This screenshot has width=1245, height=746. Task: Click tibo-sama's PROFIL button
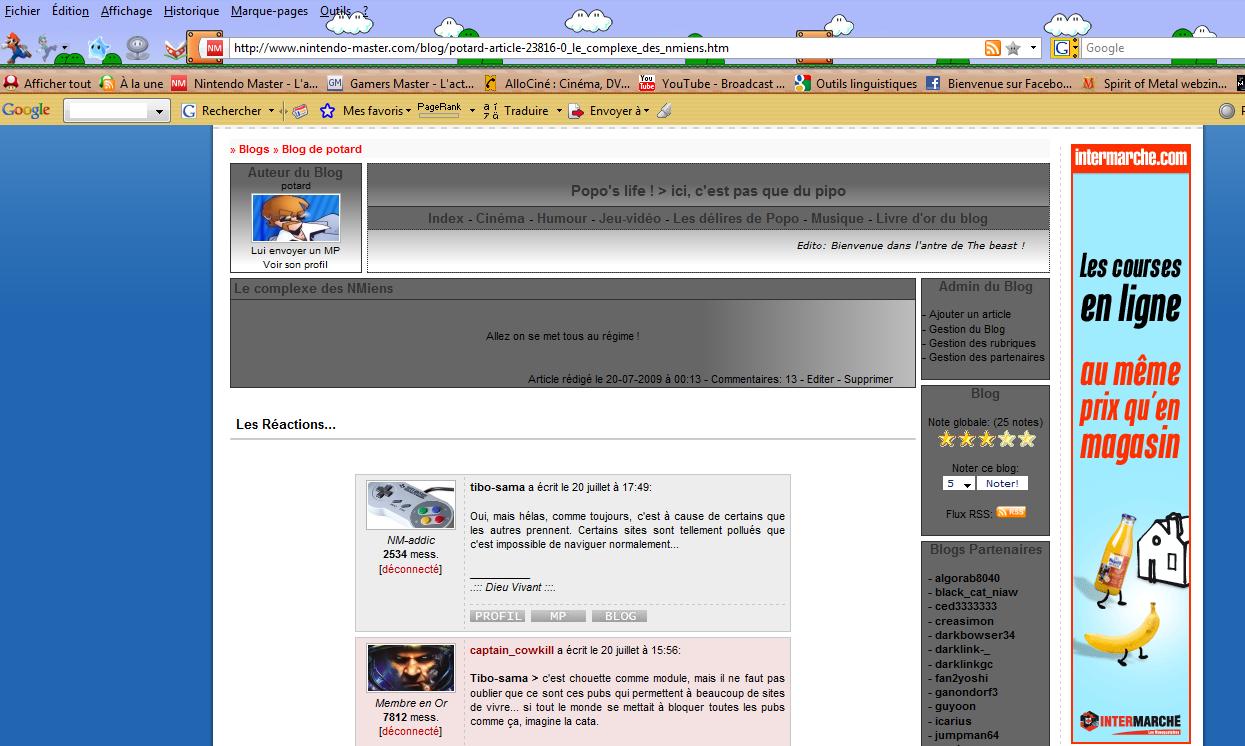pyautogui.click(x=498, y=616)
